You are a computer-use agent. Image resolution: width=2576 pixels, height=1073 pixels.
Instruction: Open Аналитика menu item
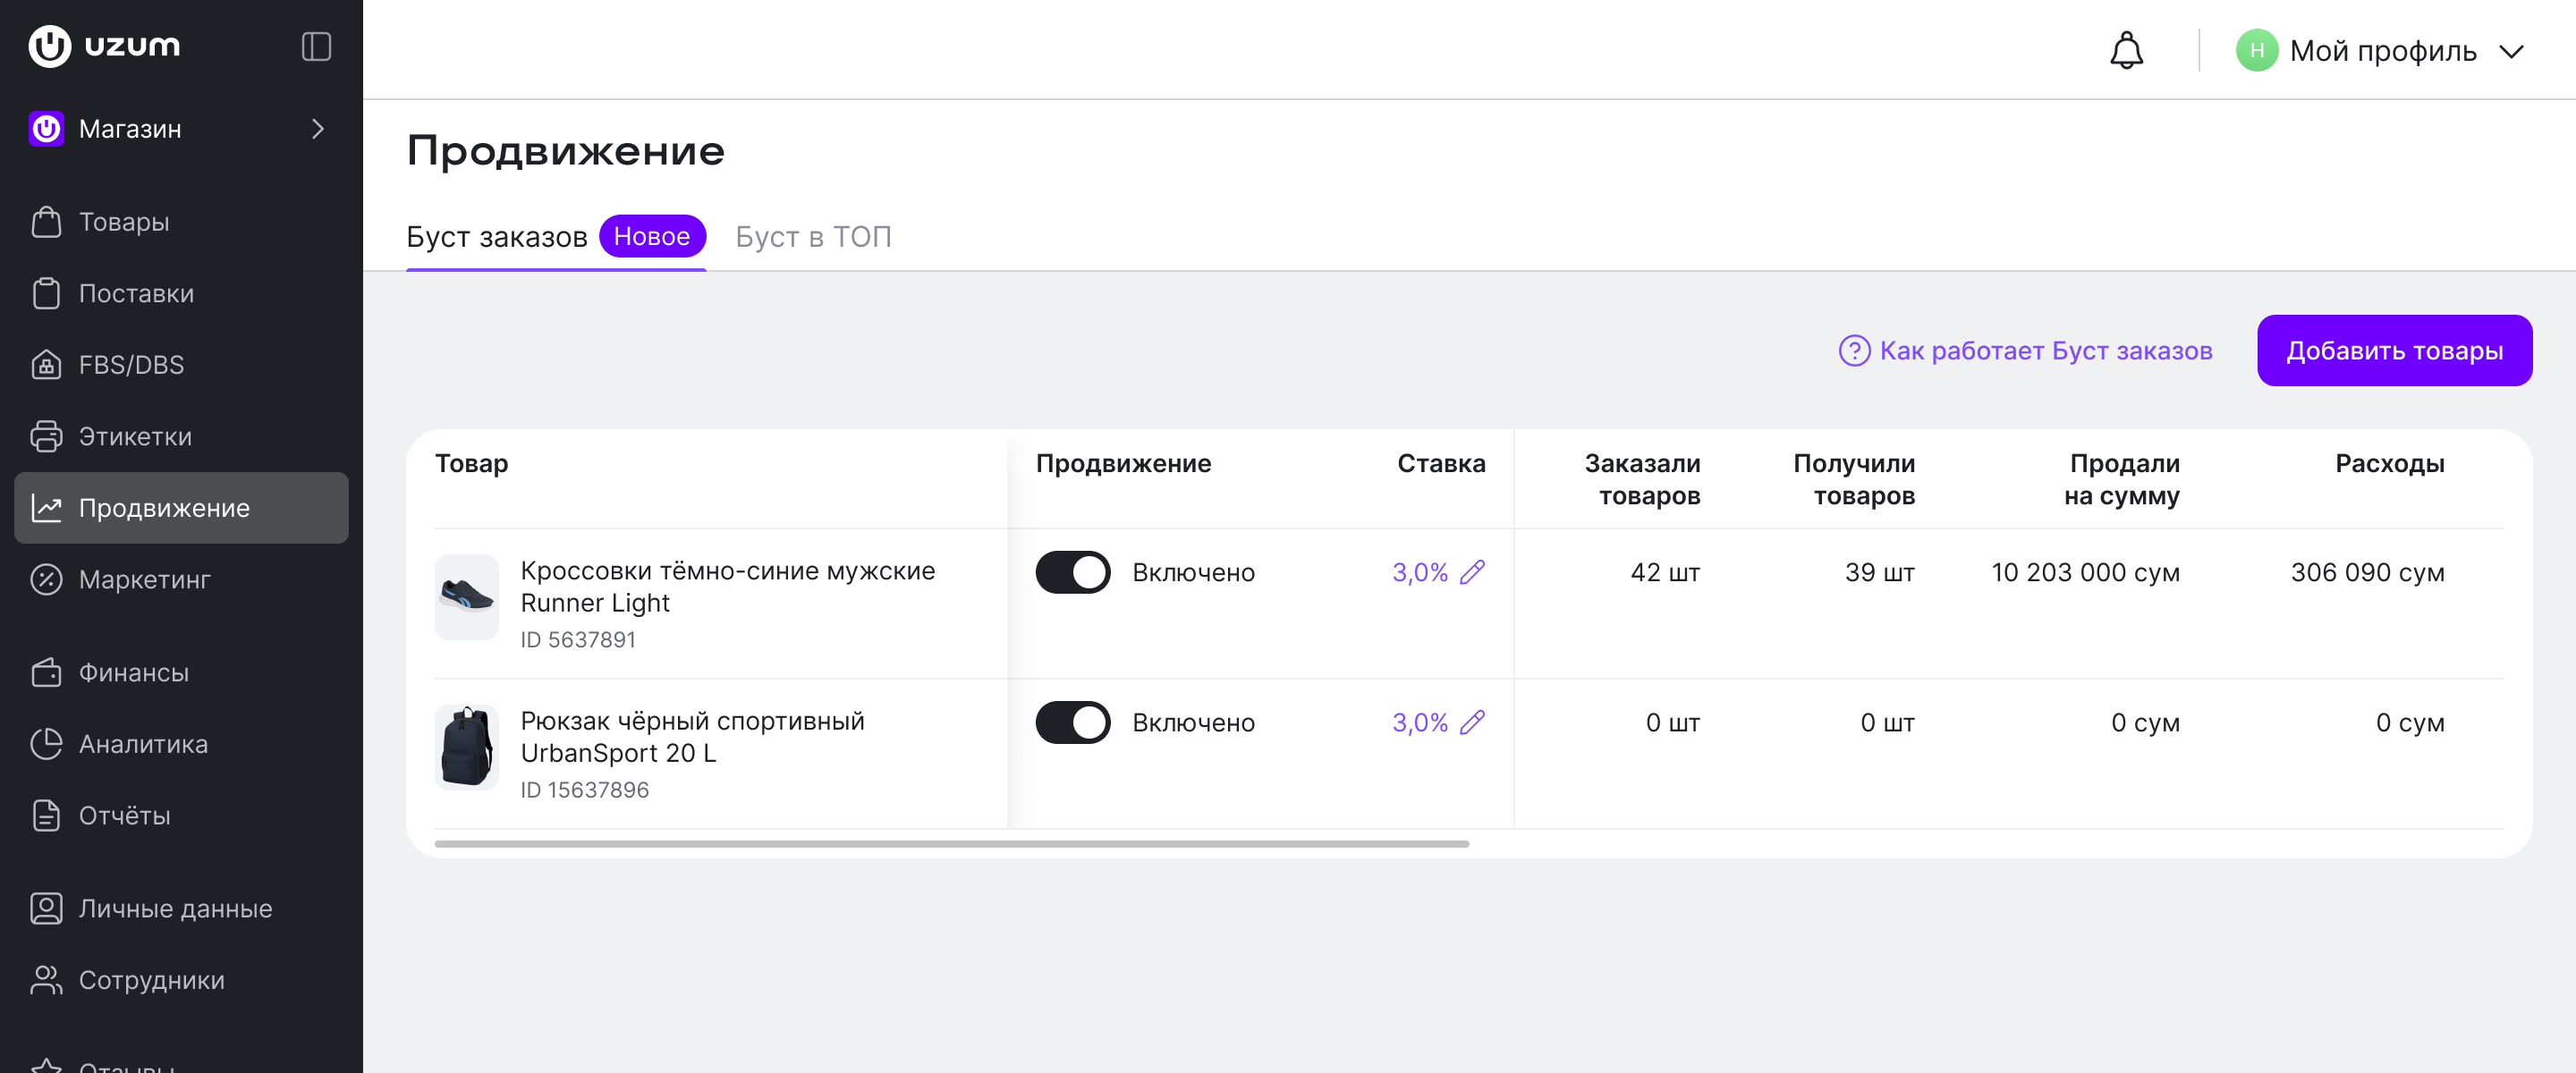[181, 744]
